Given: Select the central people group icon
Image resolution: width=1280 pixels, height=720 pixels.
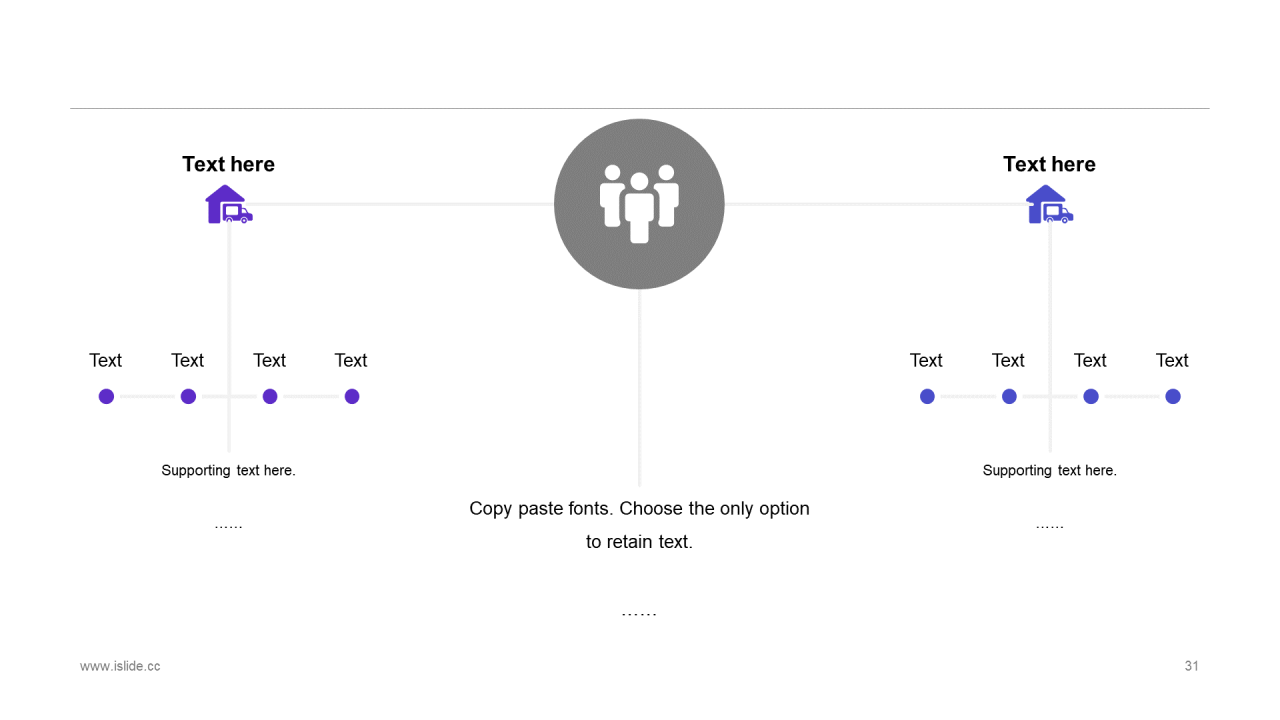Looking at the screenshot, I should [x=639, y=204].
